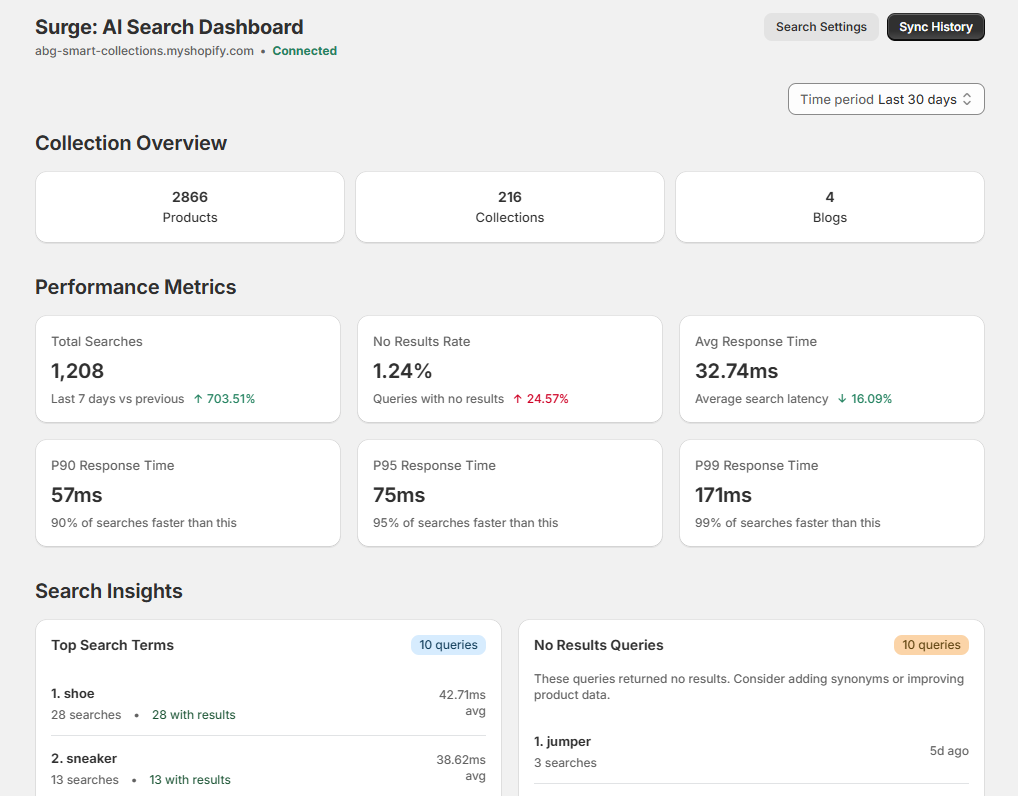The image size is (1018, 796).
Task: Open Sync History
Action: pos(936,27)
